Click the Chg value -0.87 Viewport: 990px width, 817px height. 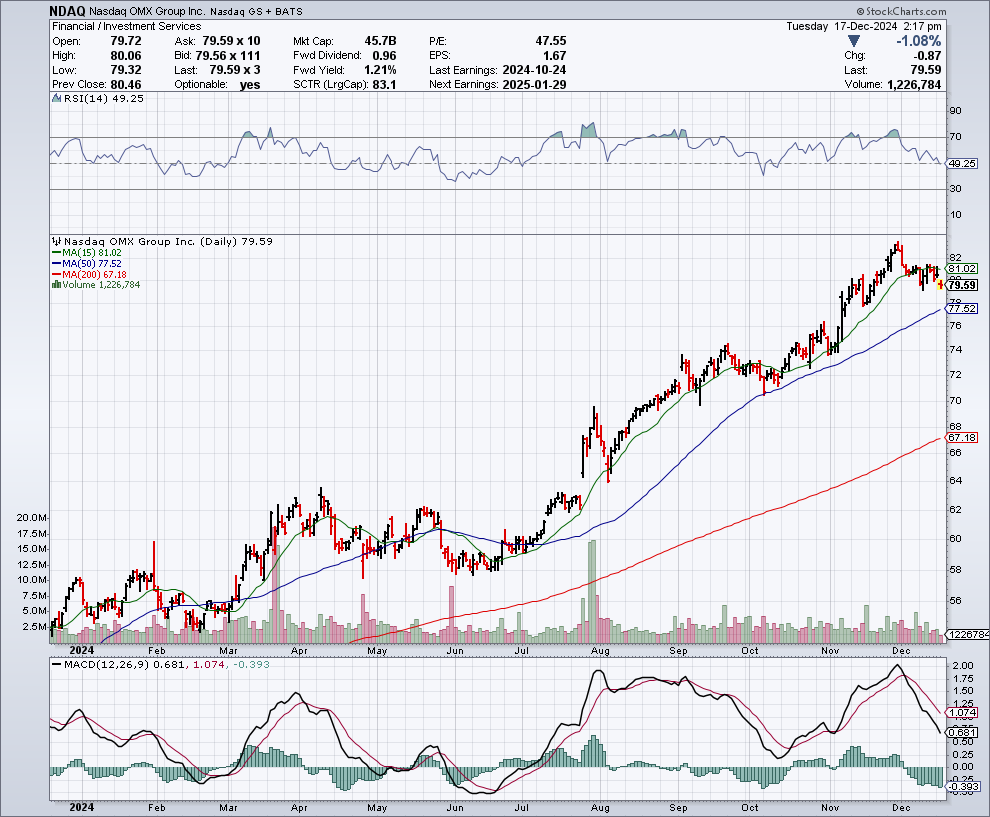[x=927, y=56]
